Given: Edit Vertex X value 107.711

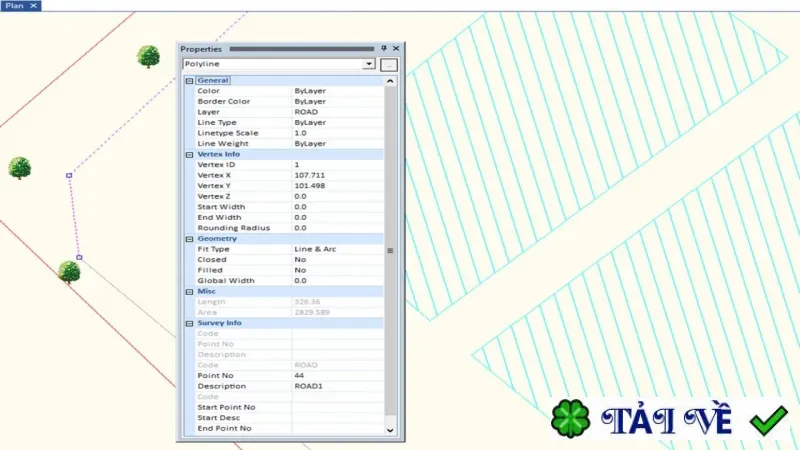Looking at the screenshot, I should coord(338,176).
